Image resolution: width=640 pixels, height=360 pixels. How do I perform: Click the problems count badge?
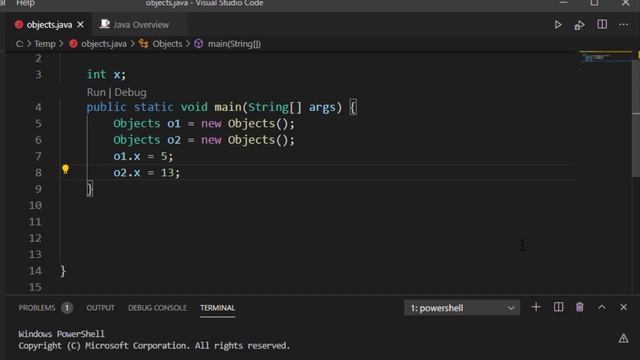[x=67, y=308]
